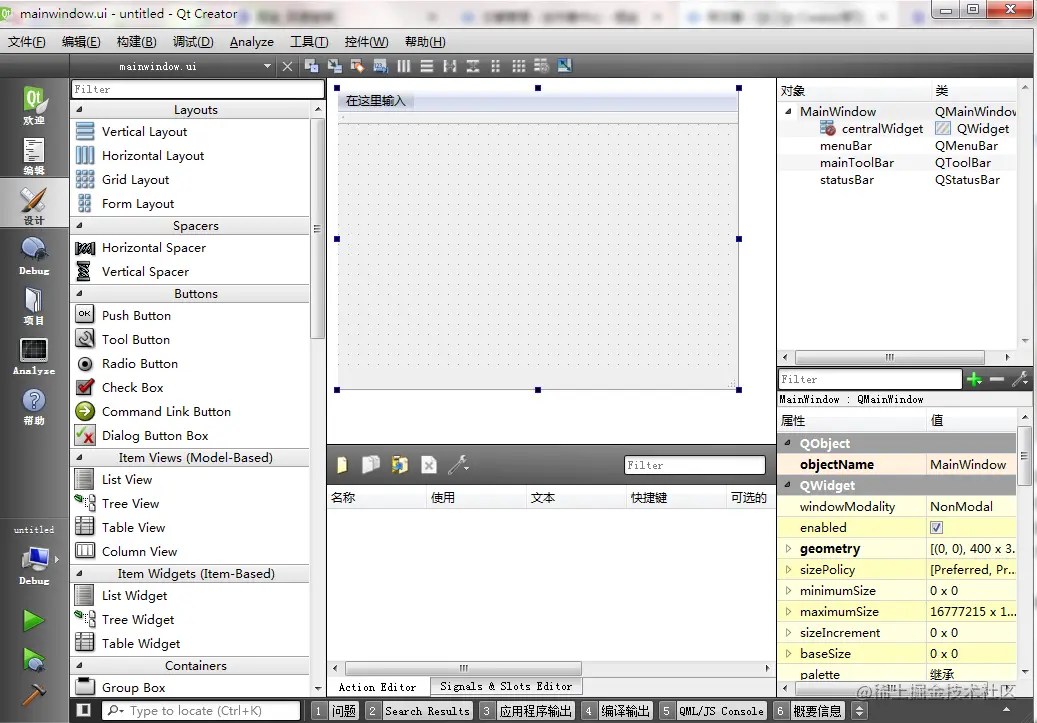Collapse the Buttons widget group
This screenshot has width=1037, height=723.
[x=79, y=294]
